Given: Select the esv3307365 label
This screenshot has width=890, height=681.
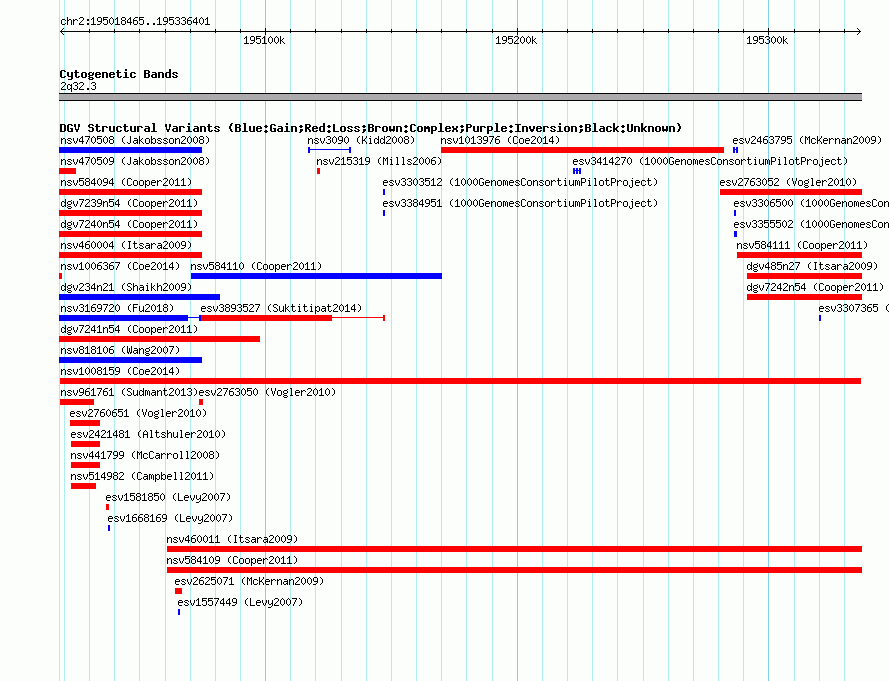Looking at the screenshot, I should tap(854, 308).
